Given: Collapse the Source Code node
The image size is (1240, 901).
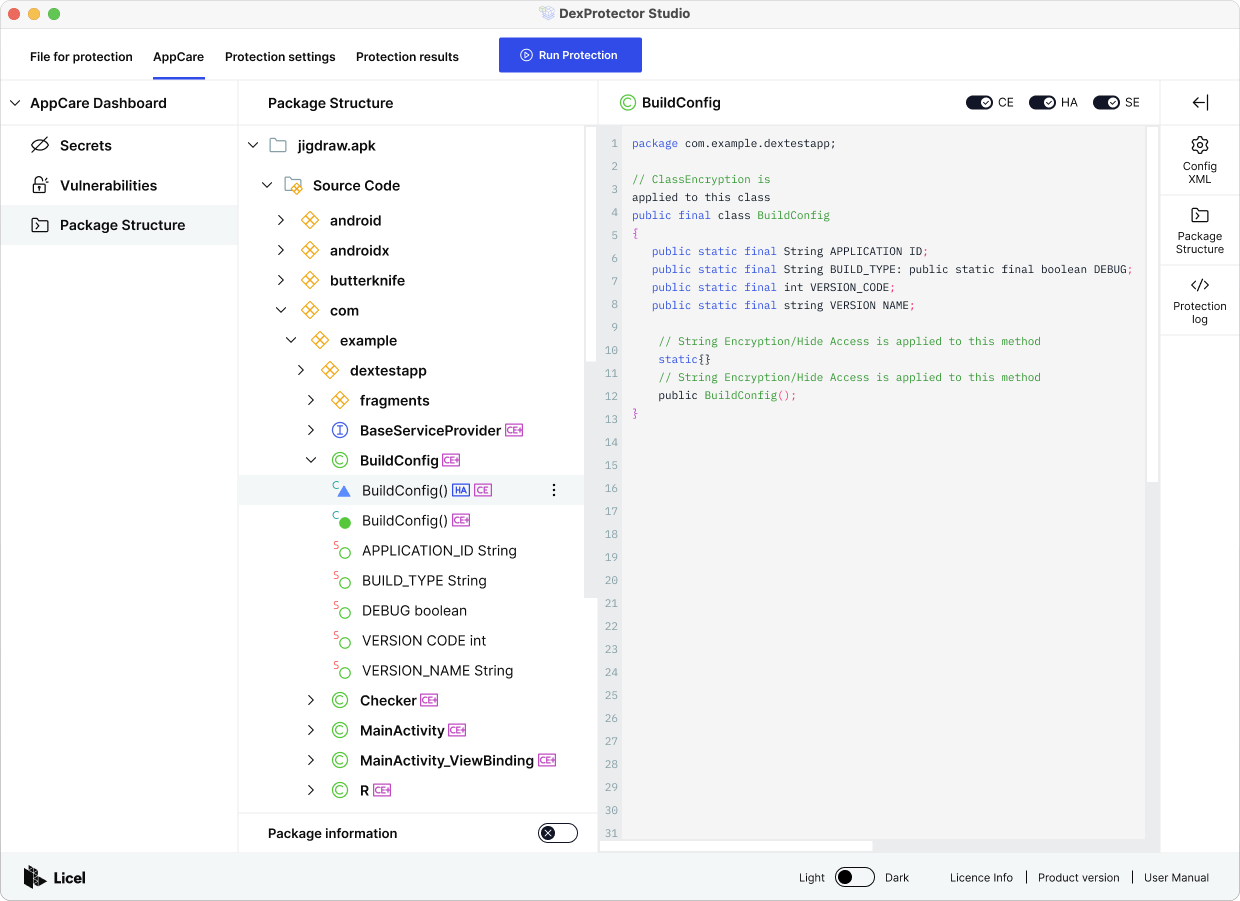Looking at the screenshot, I should 267,185.
